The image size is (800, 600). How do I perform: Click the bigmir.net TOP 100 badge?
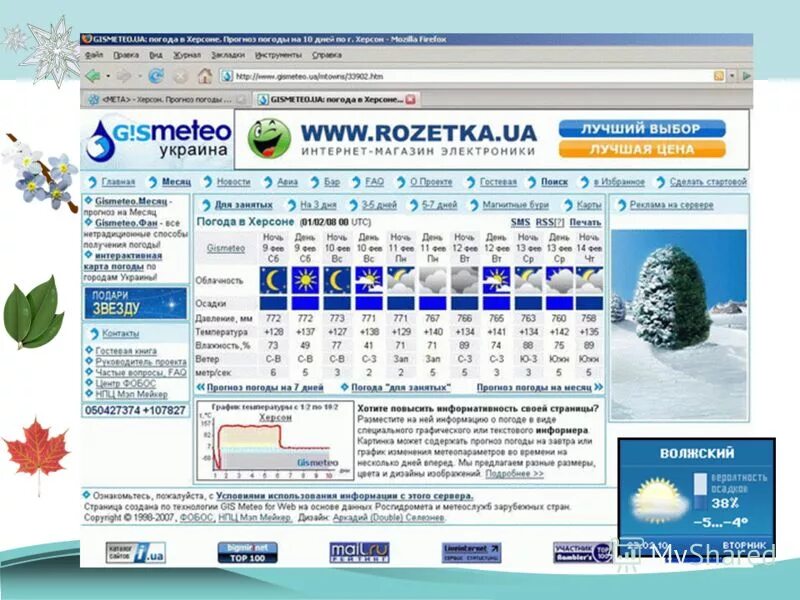point(247,553)
